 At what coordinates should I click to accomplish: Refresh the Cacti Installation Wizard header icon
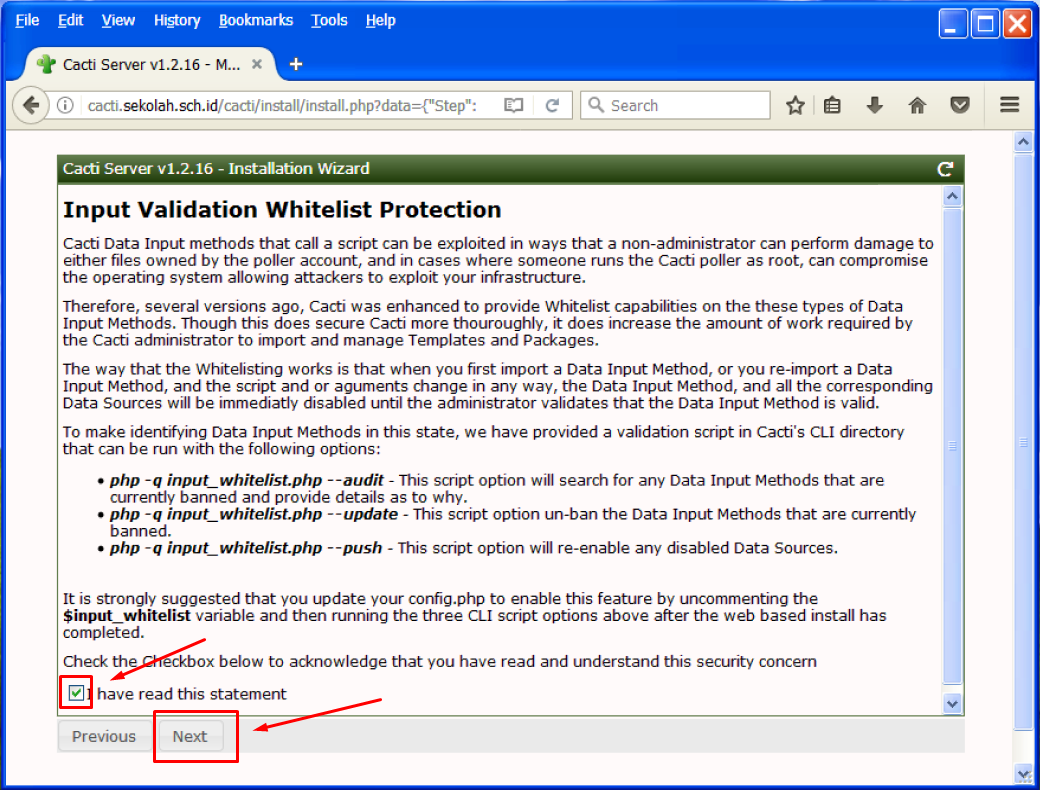(x=945, y=169)
